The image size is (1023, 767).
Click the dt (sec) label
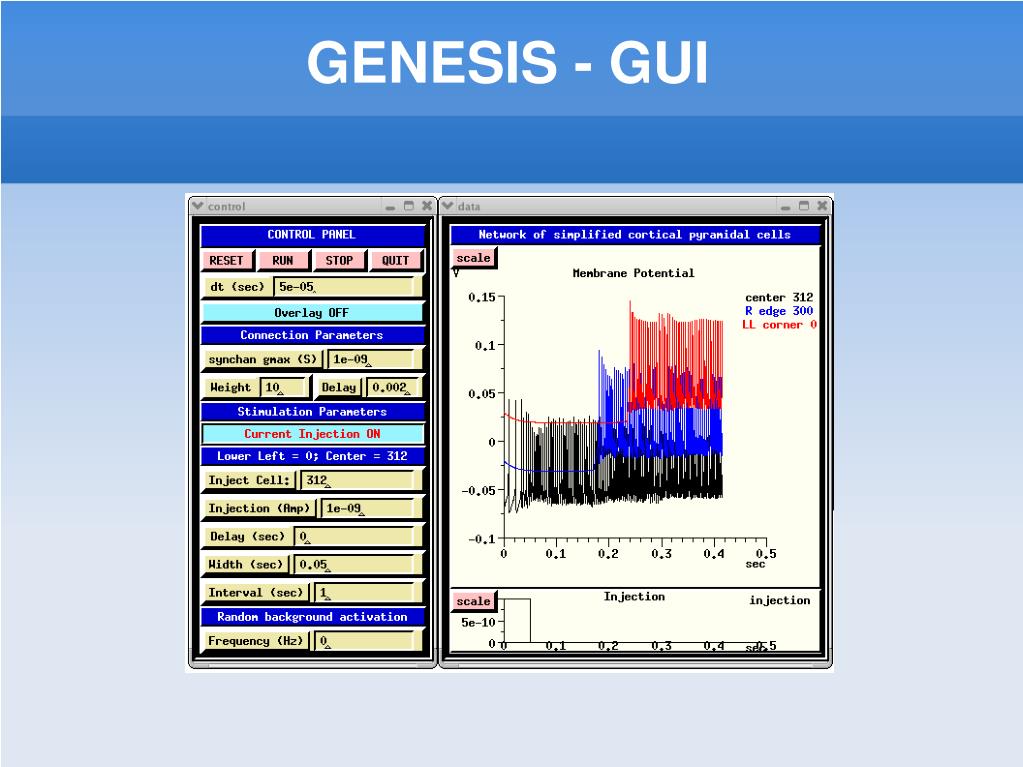pos(237,287)
